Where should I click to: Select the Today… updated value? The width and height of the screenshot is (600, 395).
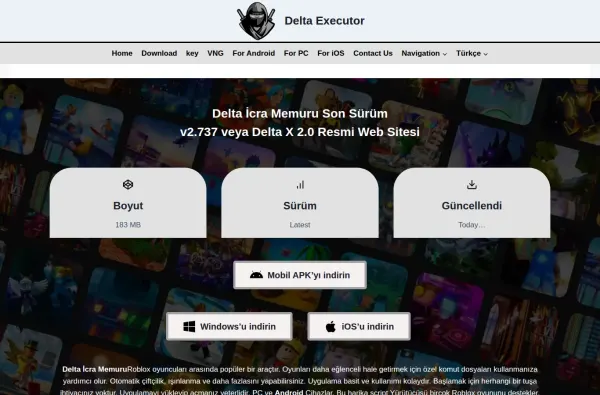pyautogui.click(x=472, y=225)
